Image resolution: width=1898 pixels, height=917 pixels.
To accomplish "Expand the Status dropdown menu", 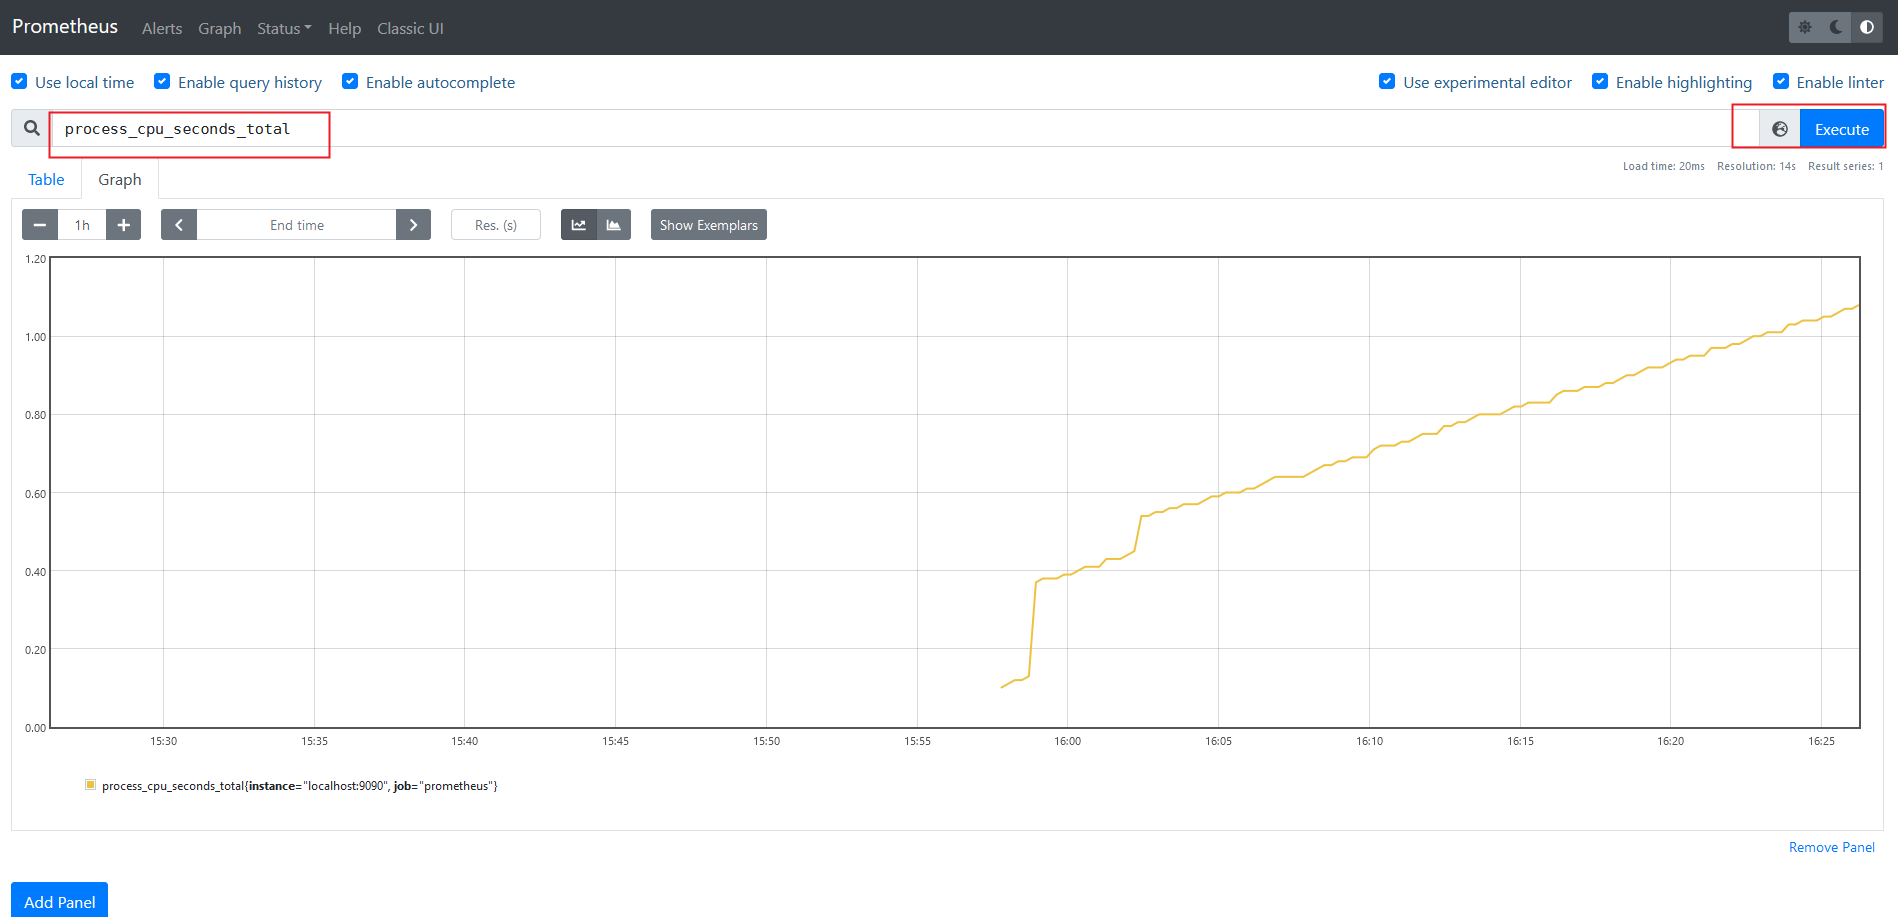I will tap(284, 28).
